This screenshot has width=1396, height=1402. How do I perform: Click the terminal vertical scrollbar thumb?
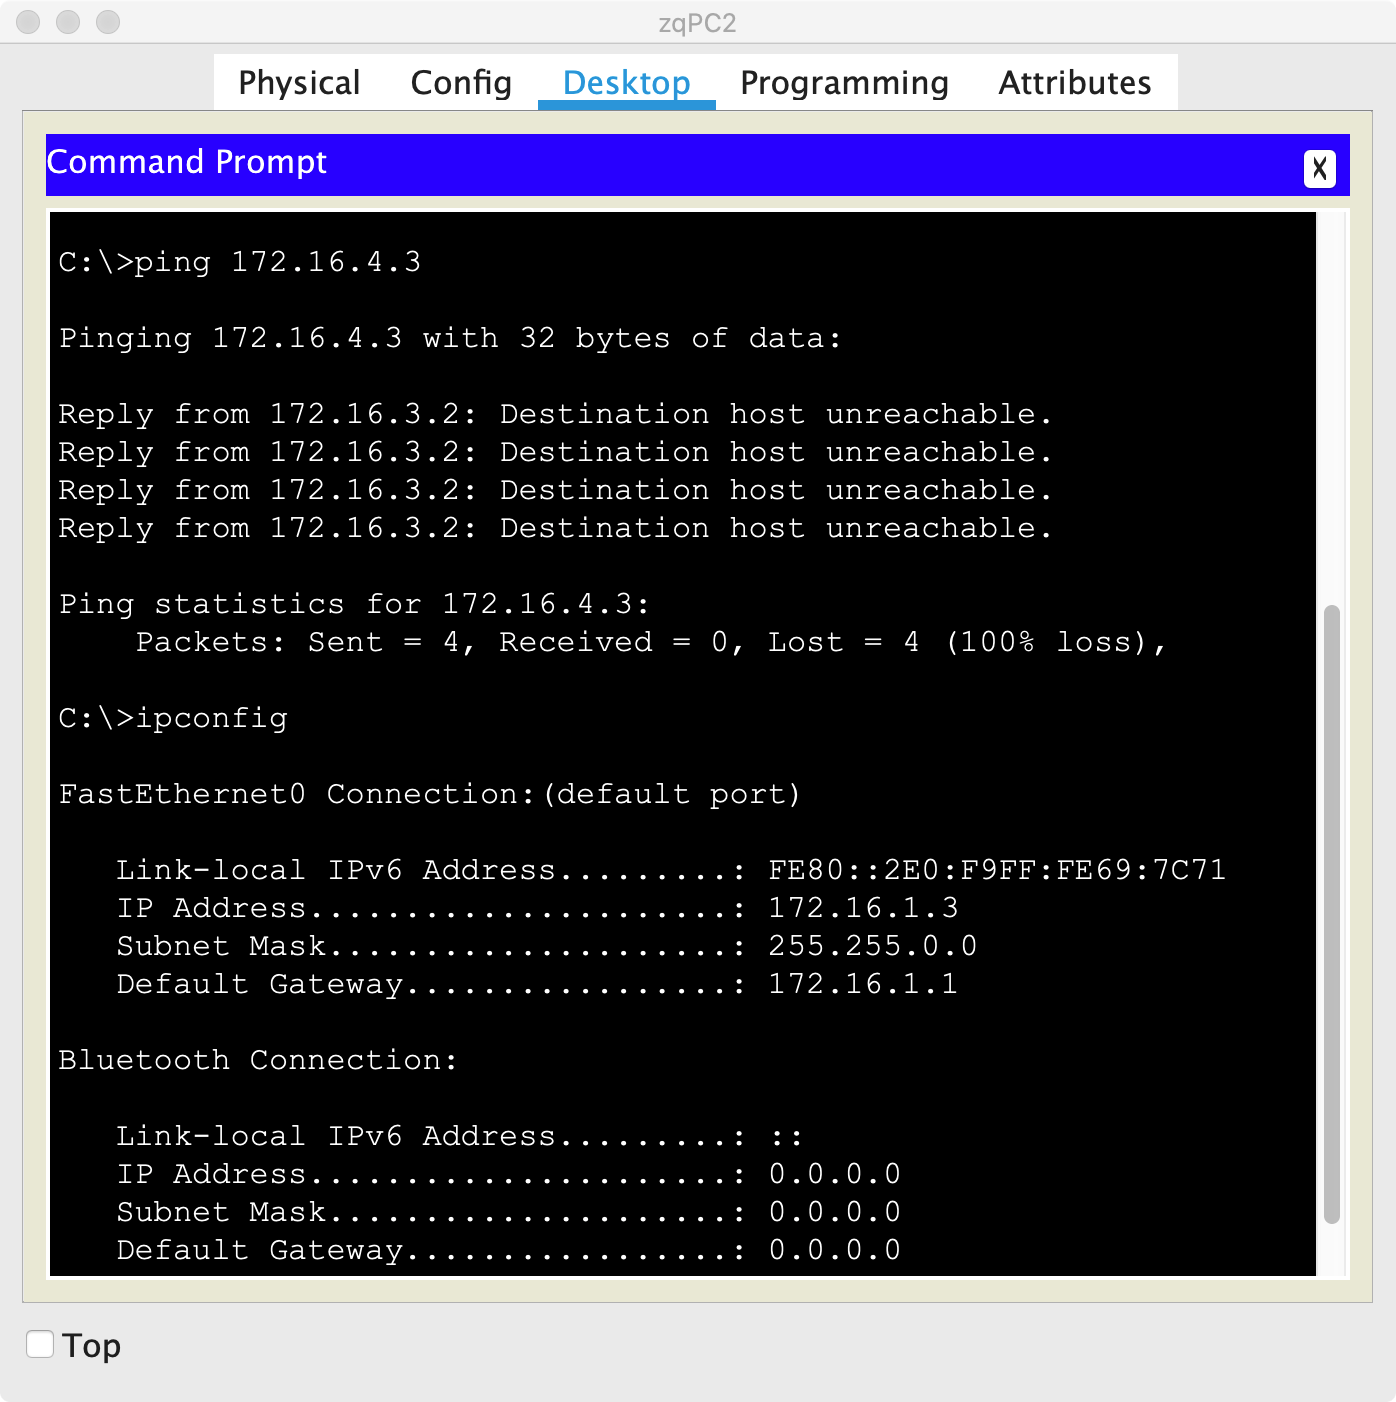click(x=1331, y=914)
